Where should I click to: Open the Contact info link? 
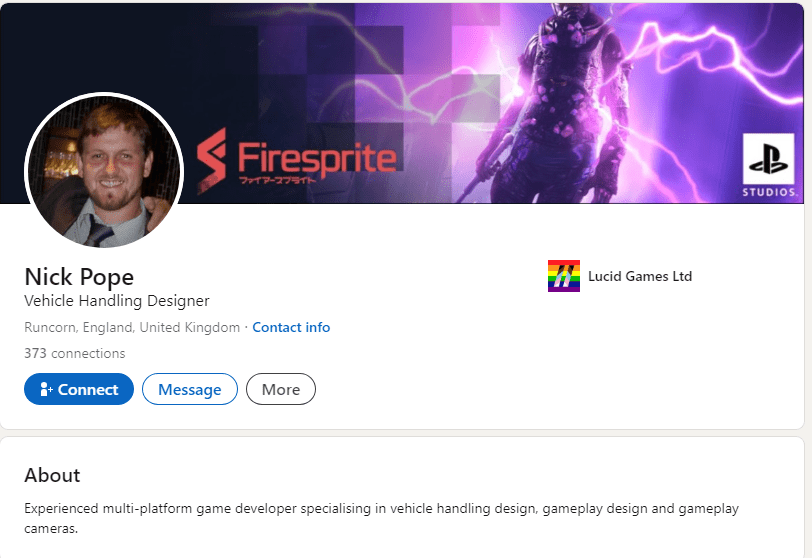[x=291, y=328]
